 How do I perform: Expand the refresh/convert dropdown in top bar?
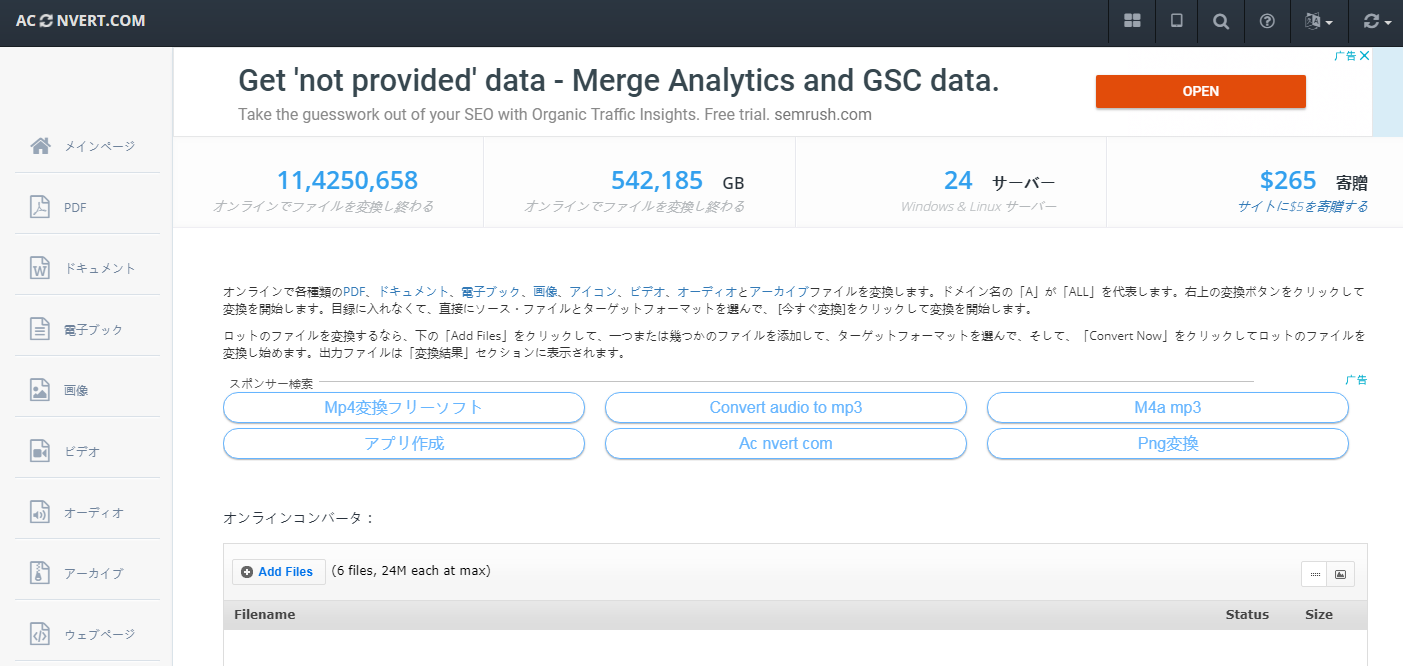click(x=1377, y=21)
